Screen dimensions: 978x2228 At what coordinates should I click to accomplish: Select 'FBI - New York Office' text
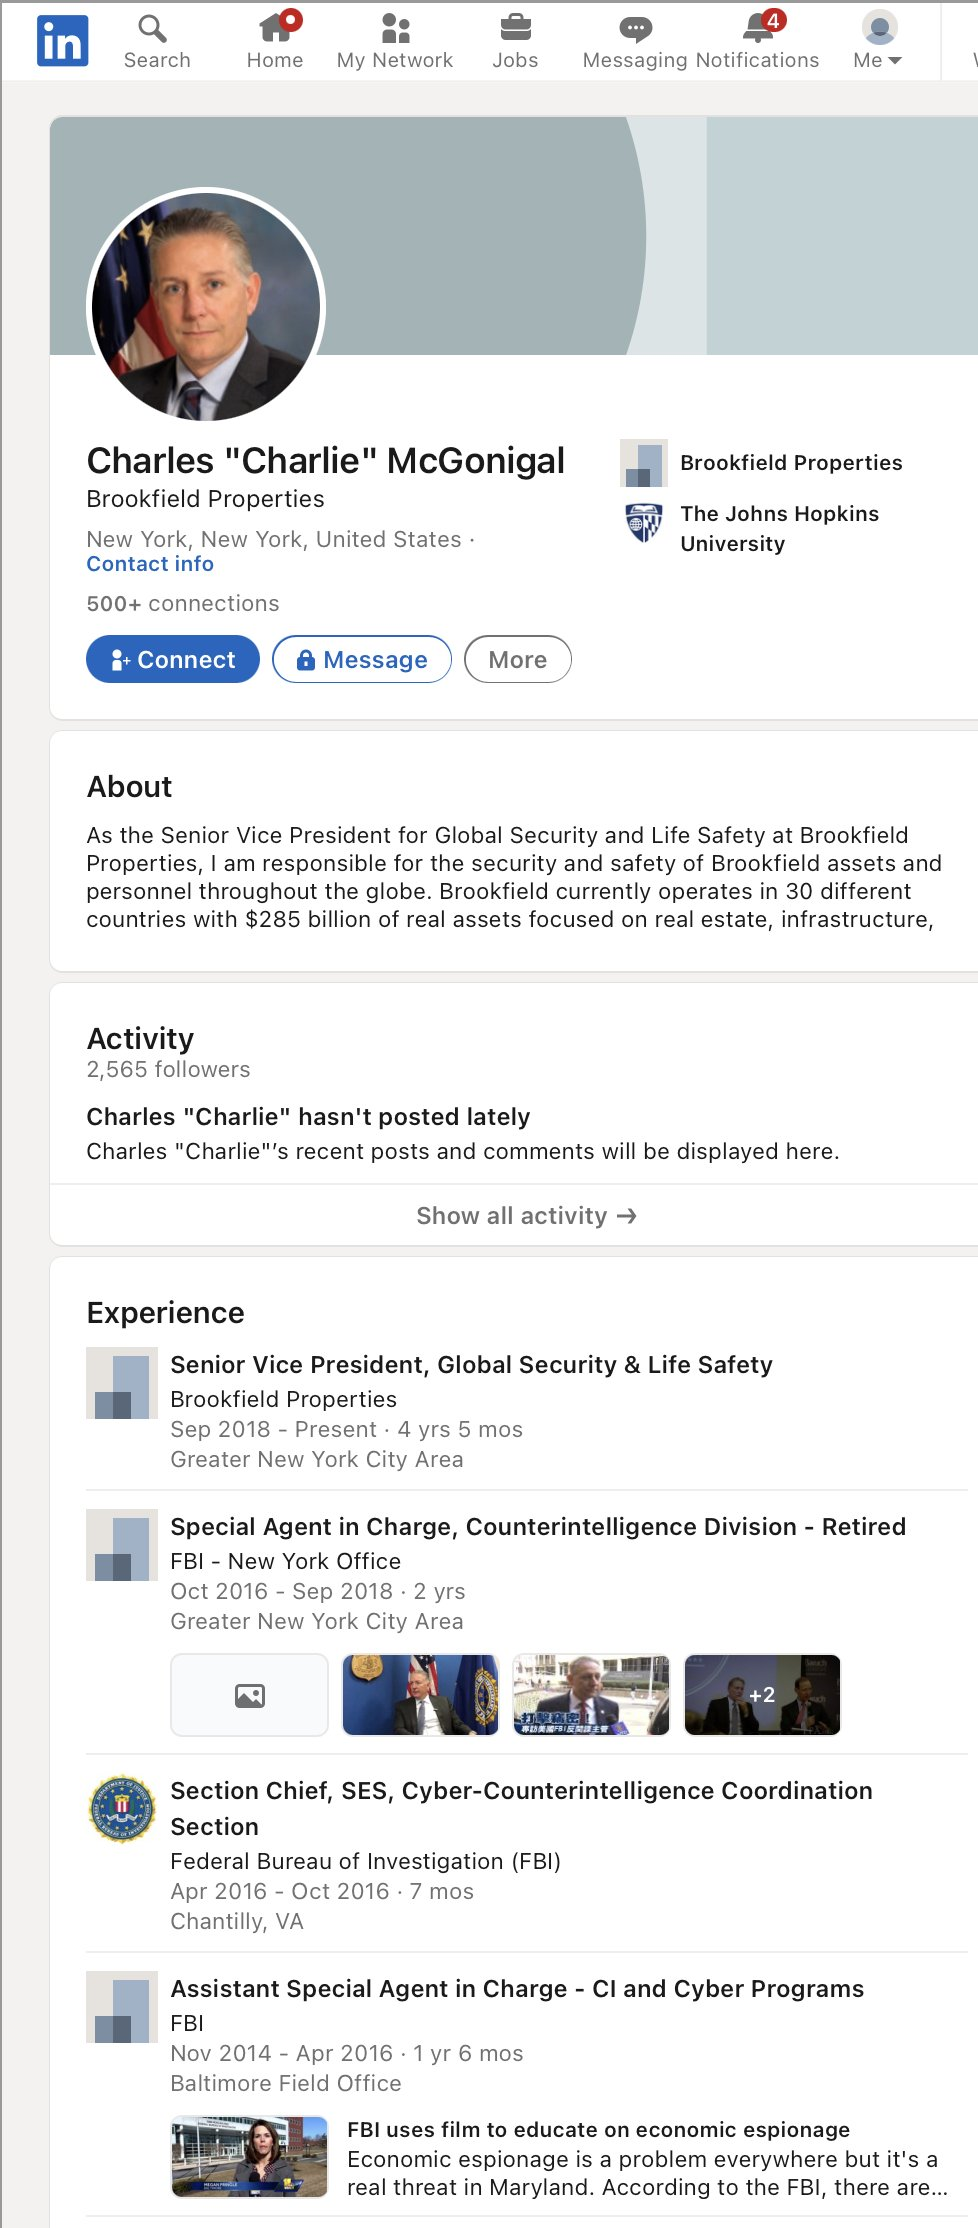pyautogui.click(x=285, y=1562)
